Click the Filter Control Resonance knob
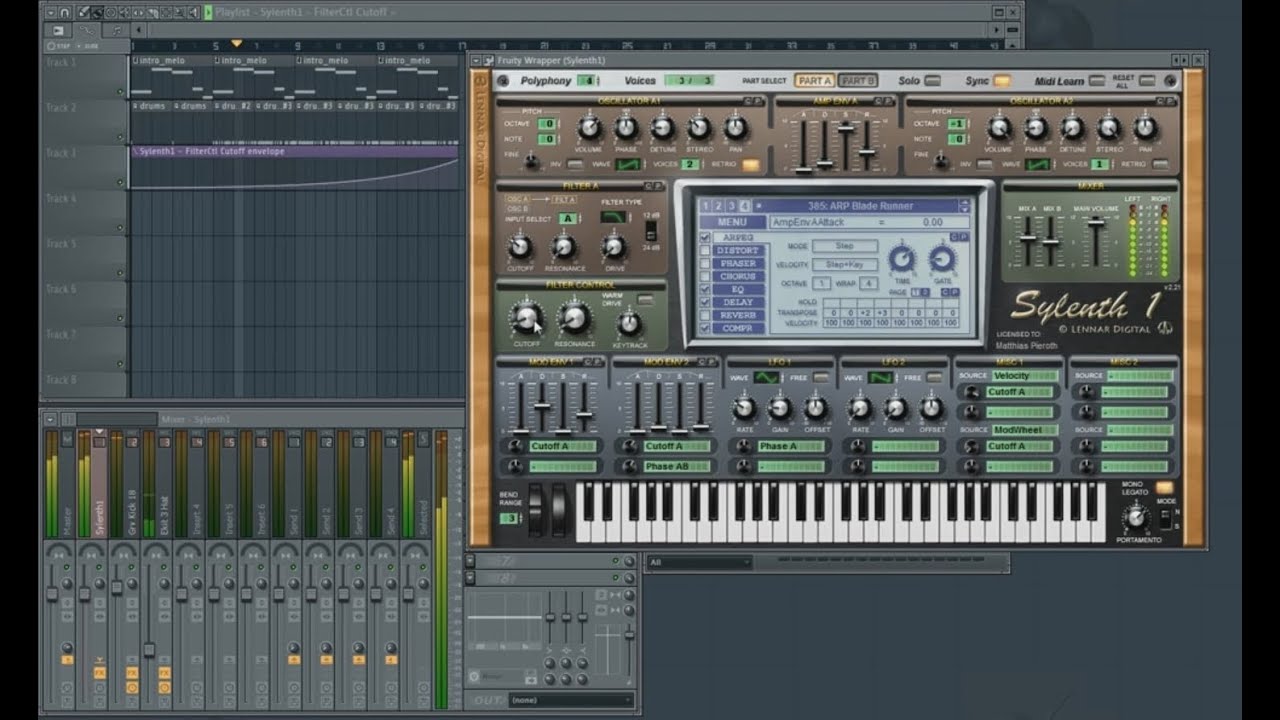 574,318
